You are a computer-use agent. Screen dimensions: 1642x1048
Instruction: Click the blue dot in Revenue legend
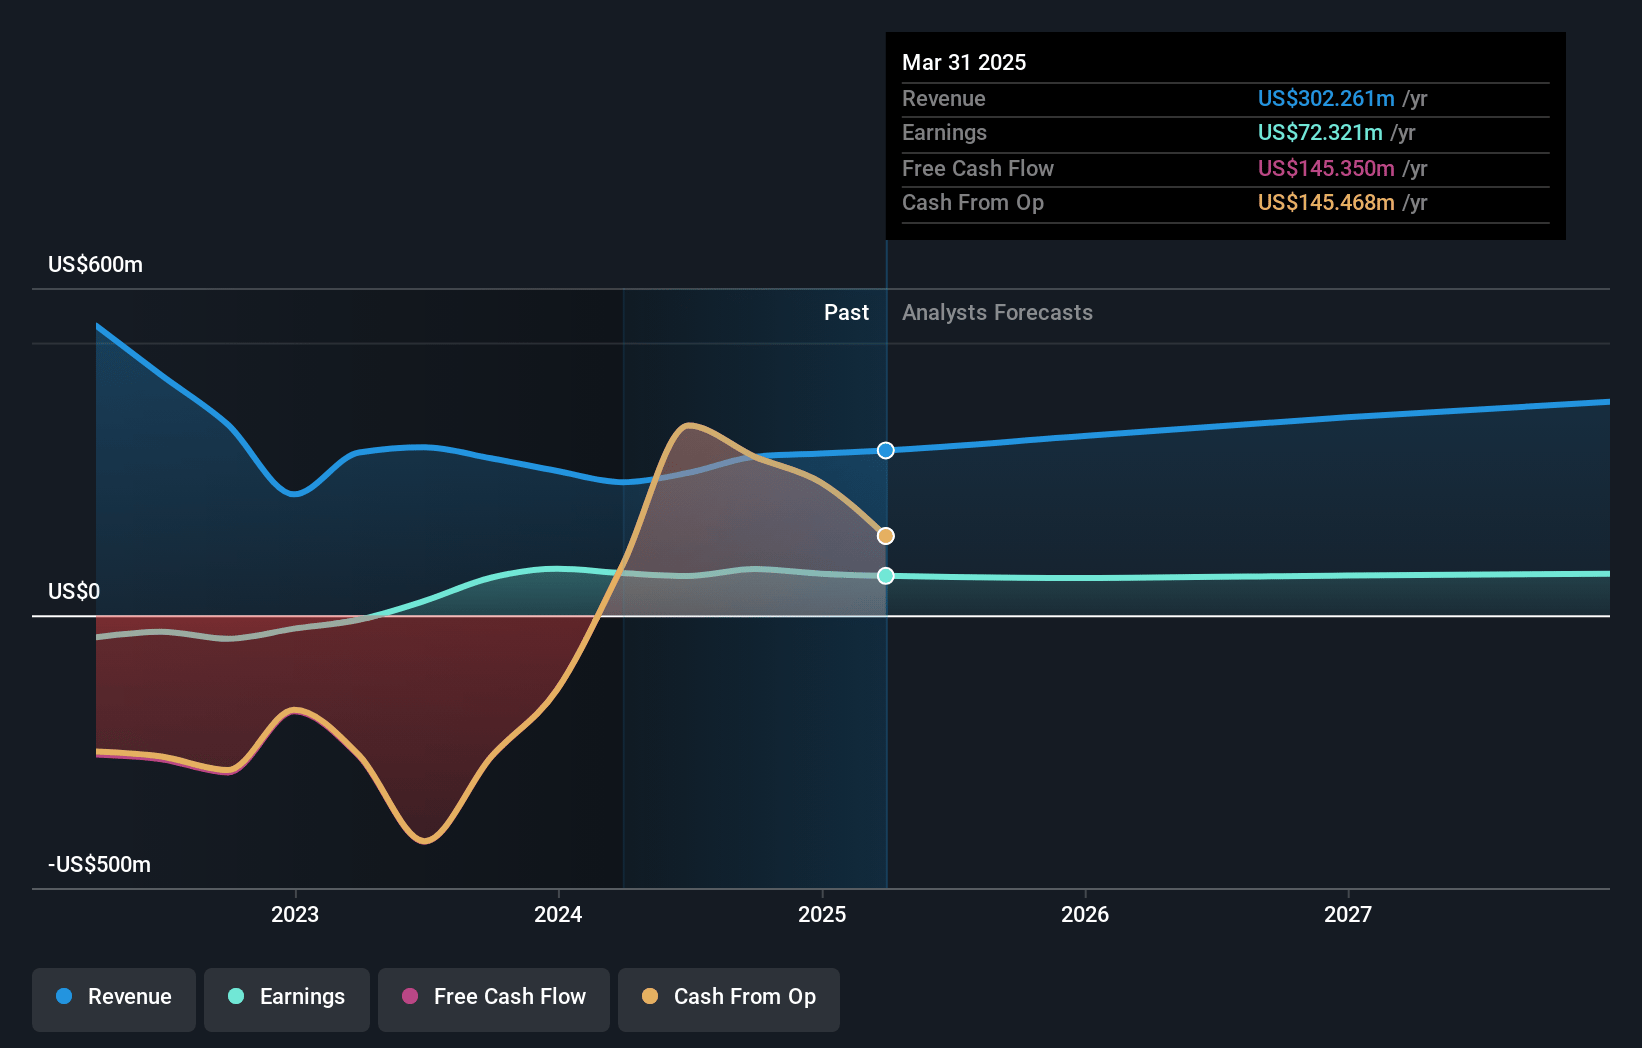[x=64, y=996]
